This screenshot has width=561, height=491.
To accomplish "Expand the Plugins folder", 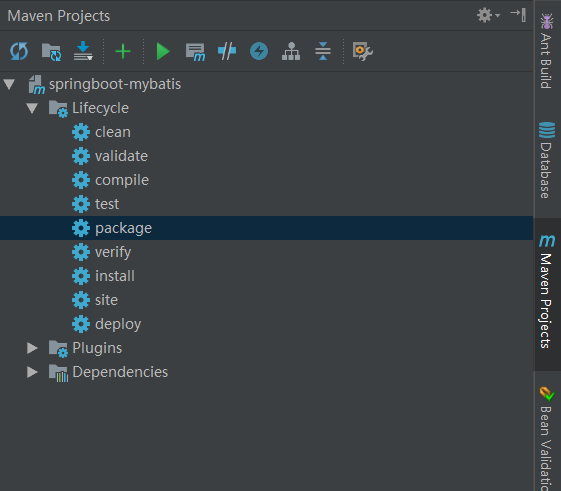I will (x=32, y=348).
